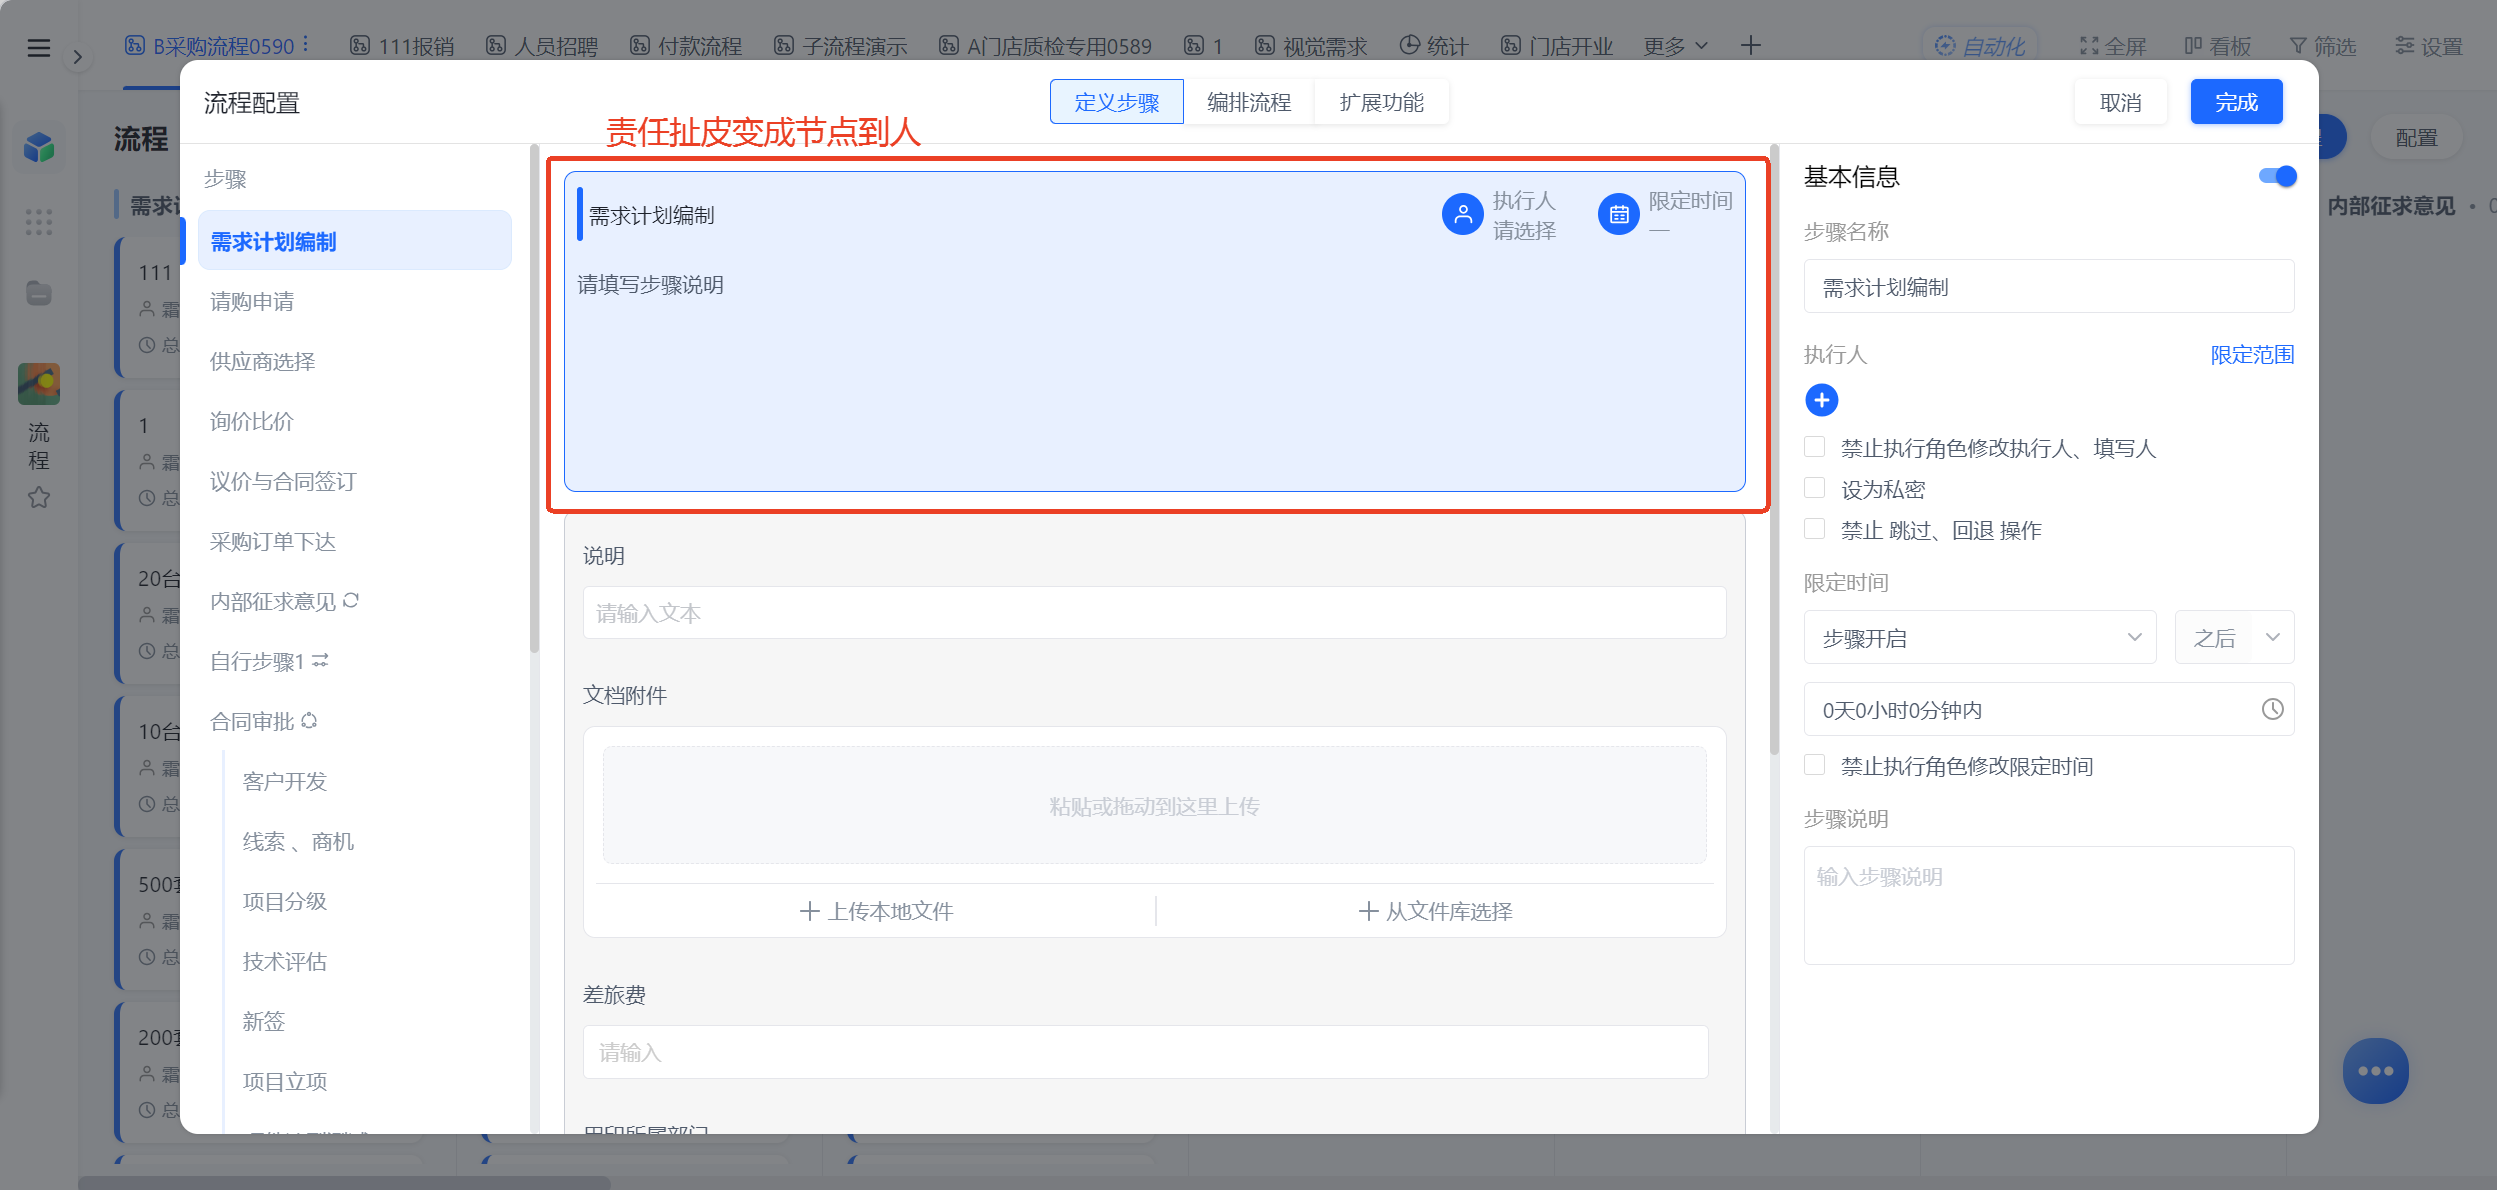Click the 步骤名称 input field
The height and width of the screenshot is (1190, 2497).
(2048, 287)
